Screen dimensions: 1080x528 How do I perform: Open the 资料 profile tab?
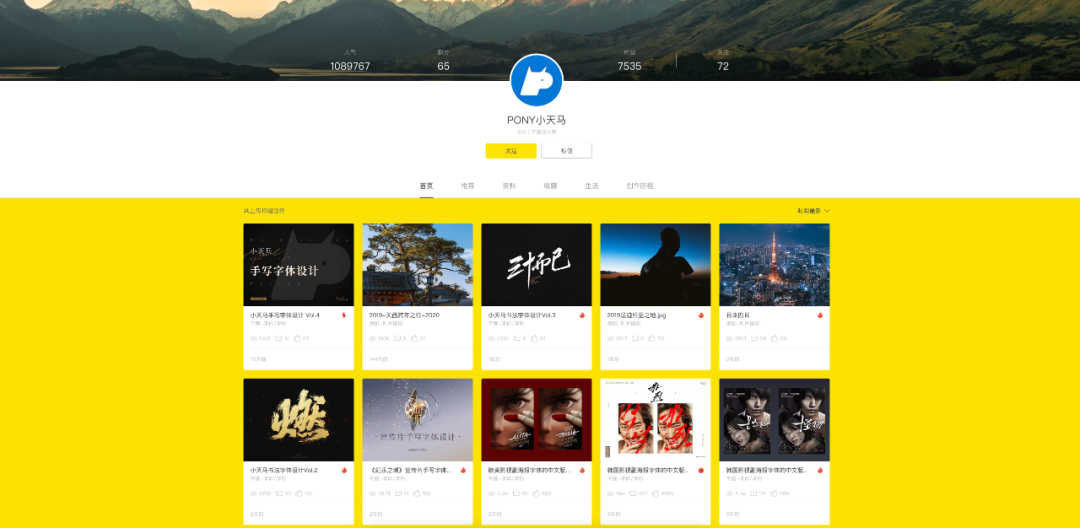(x=509, y=186)
